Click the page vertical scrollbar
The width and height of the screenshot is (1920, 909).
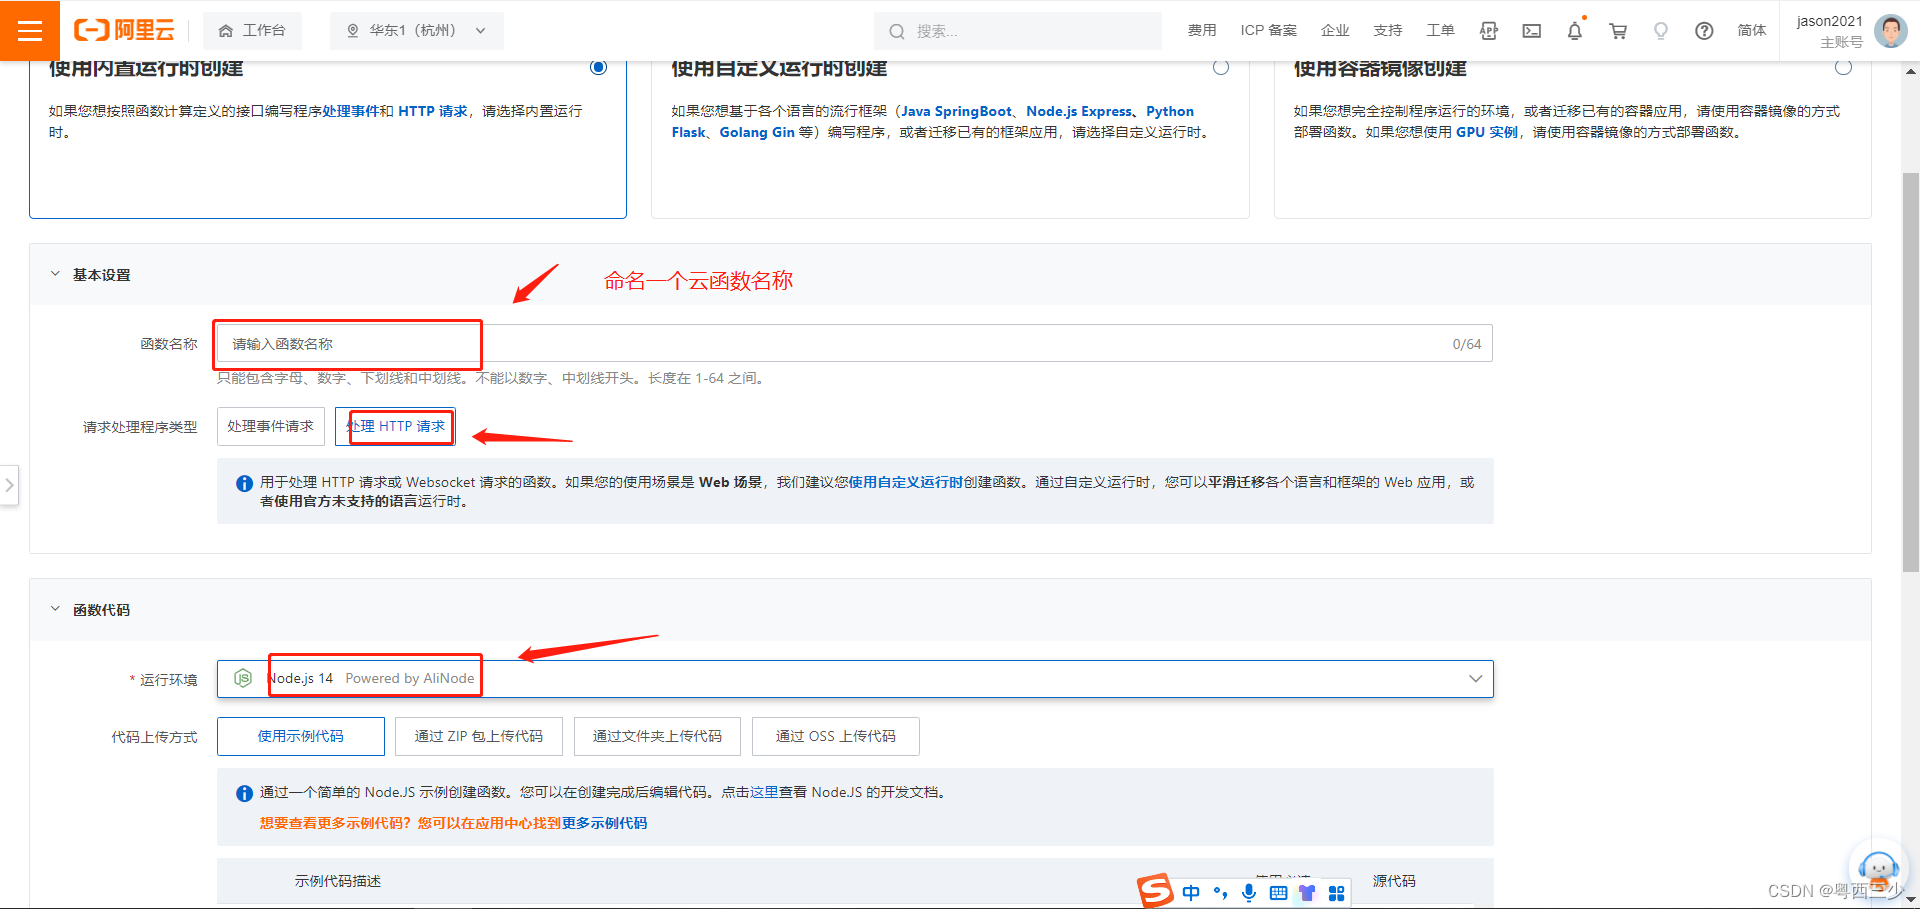[1911, 372]
